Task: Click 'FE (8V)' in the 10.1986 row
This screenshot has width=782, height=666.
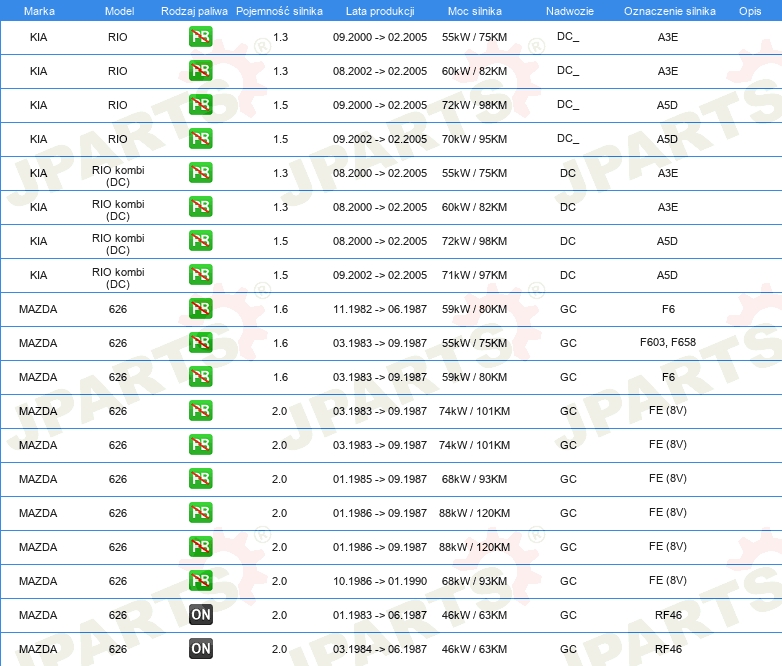Action: (668, 580)
